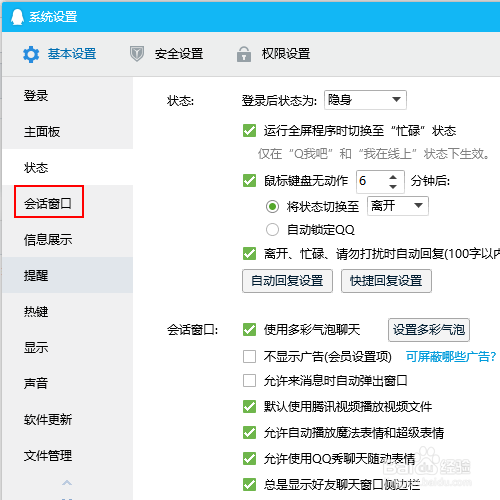The image size is (500, 500).
Task: Select 热键 in the sidebar
Action: click(x=68, y=311)
